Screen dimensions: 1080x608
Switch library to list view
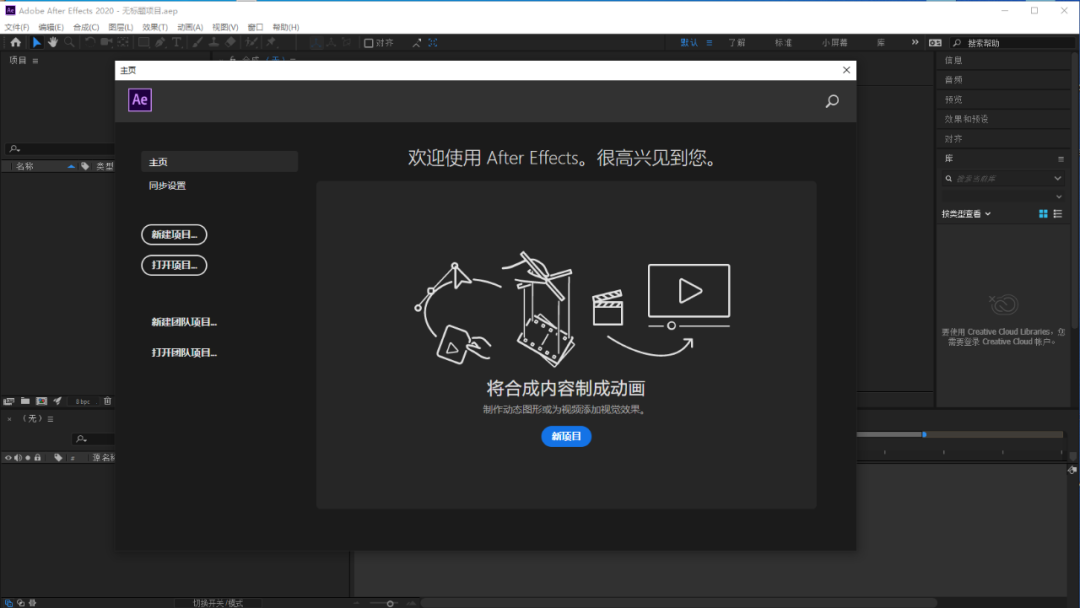pos(1058,214)
